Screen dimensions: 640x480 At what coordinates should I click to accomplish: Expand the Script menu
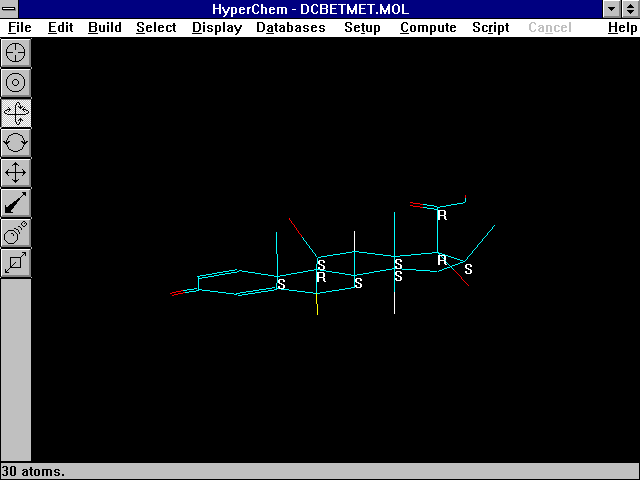(490, 27)
